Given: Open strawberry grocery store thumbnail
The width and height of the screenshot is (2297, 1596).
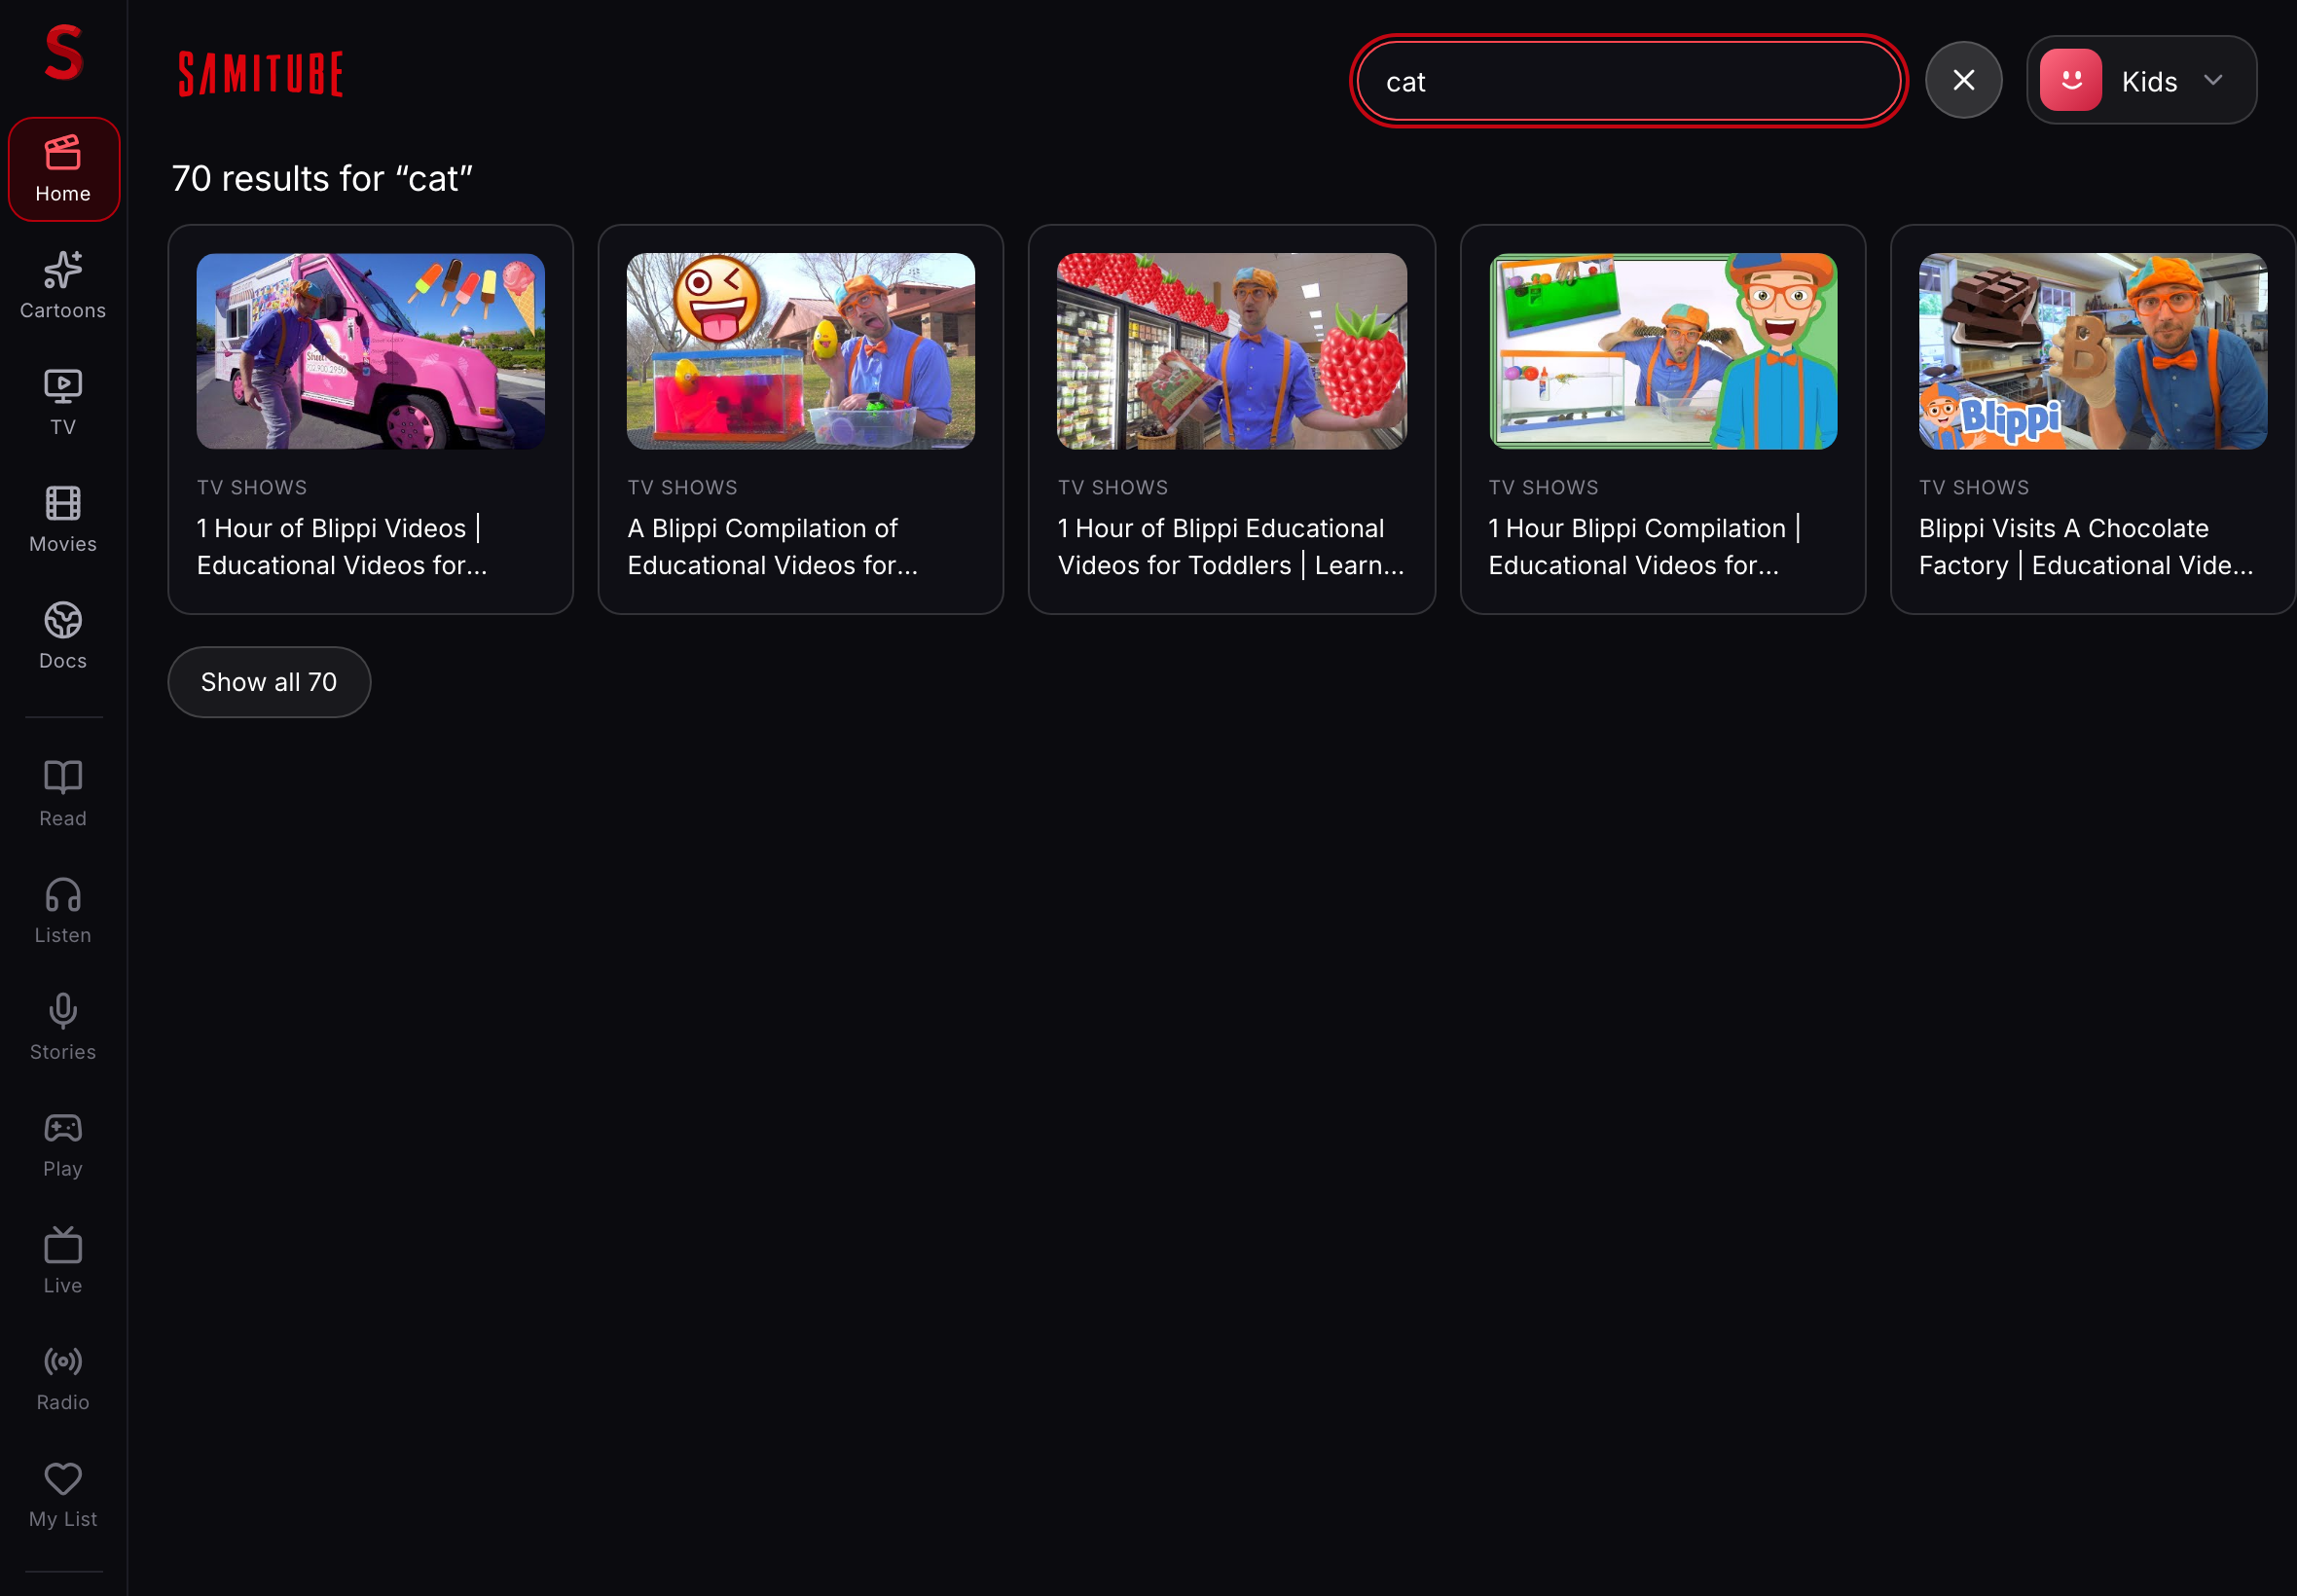Looking at the screenshot, I should click(1232, 351).
